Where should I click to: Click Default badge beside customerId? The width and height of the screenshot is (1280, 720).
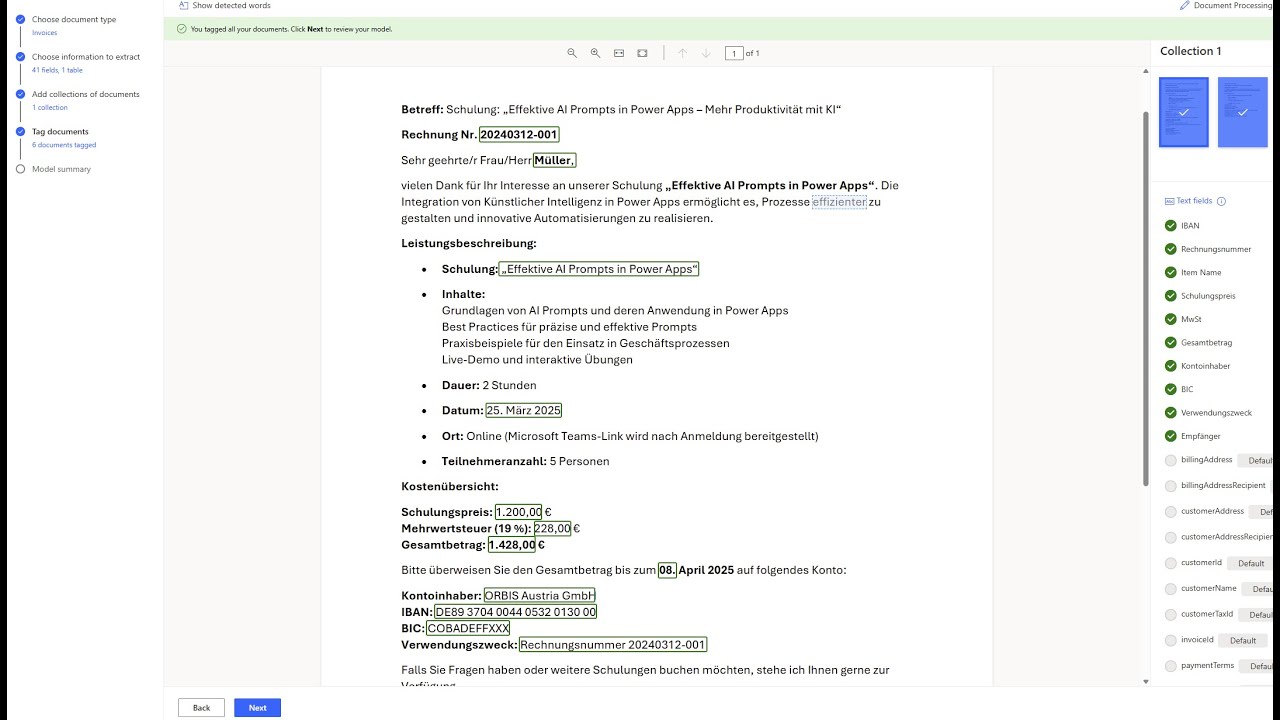pos(1252,563)
